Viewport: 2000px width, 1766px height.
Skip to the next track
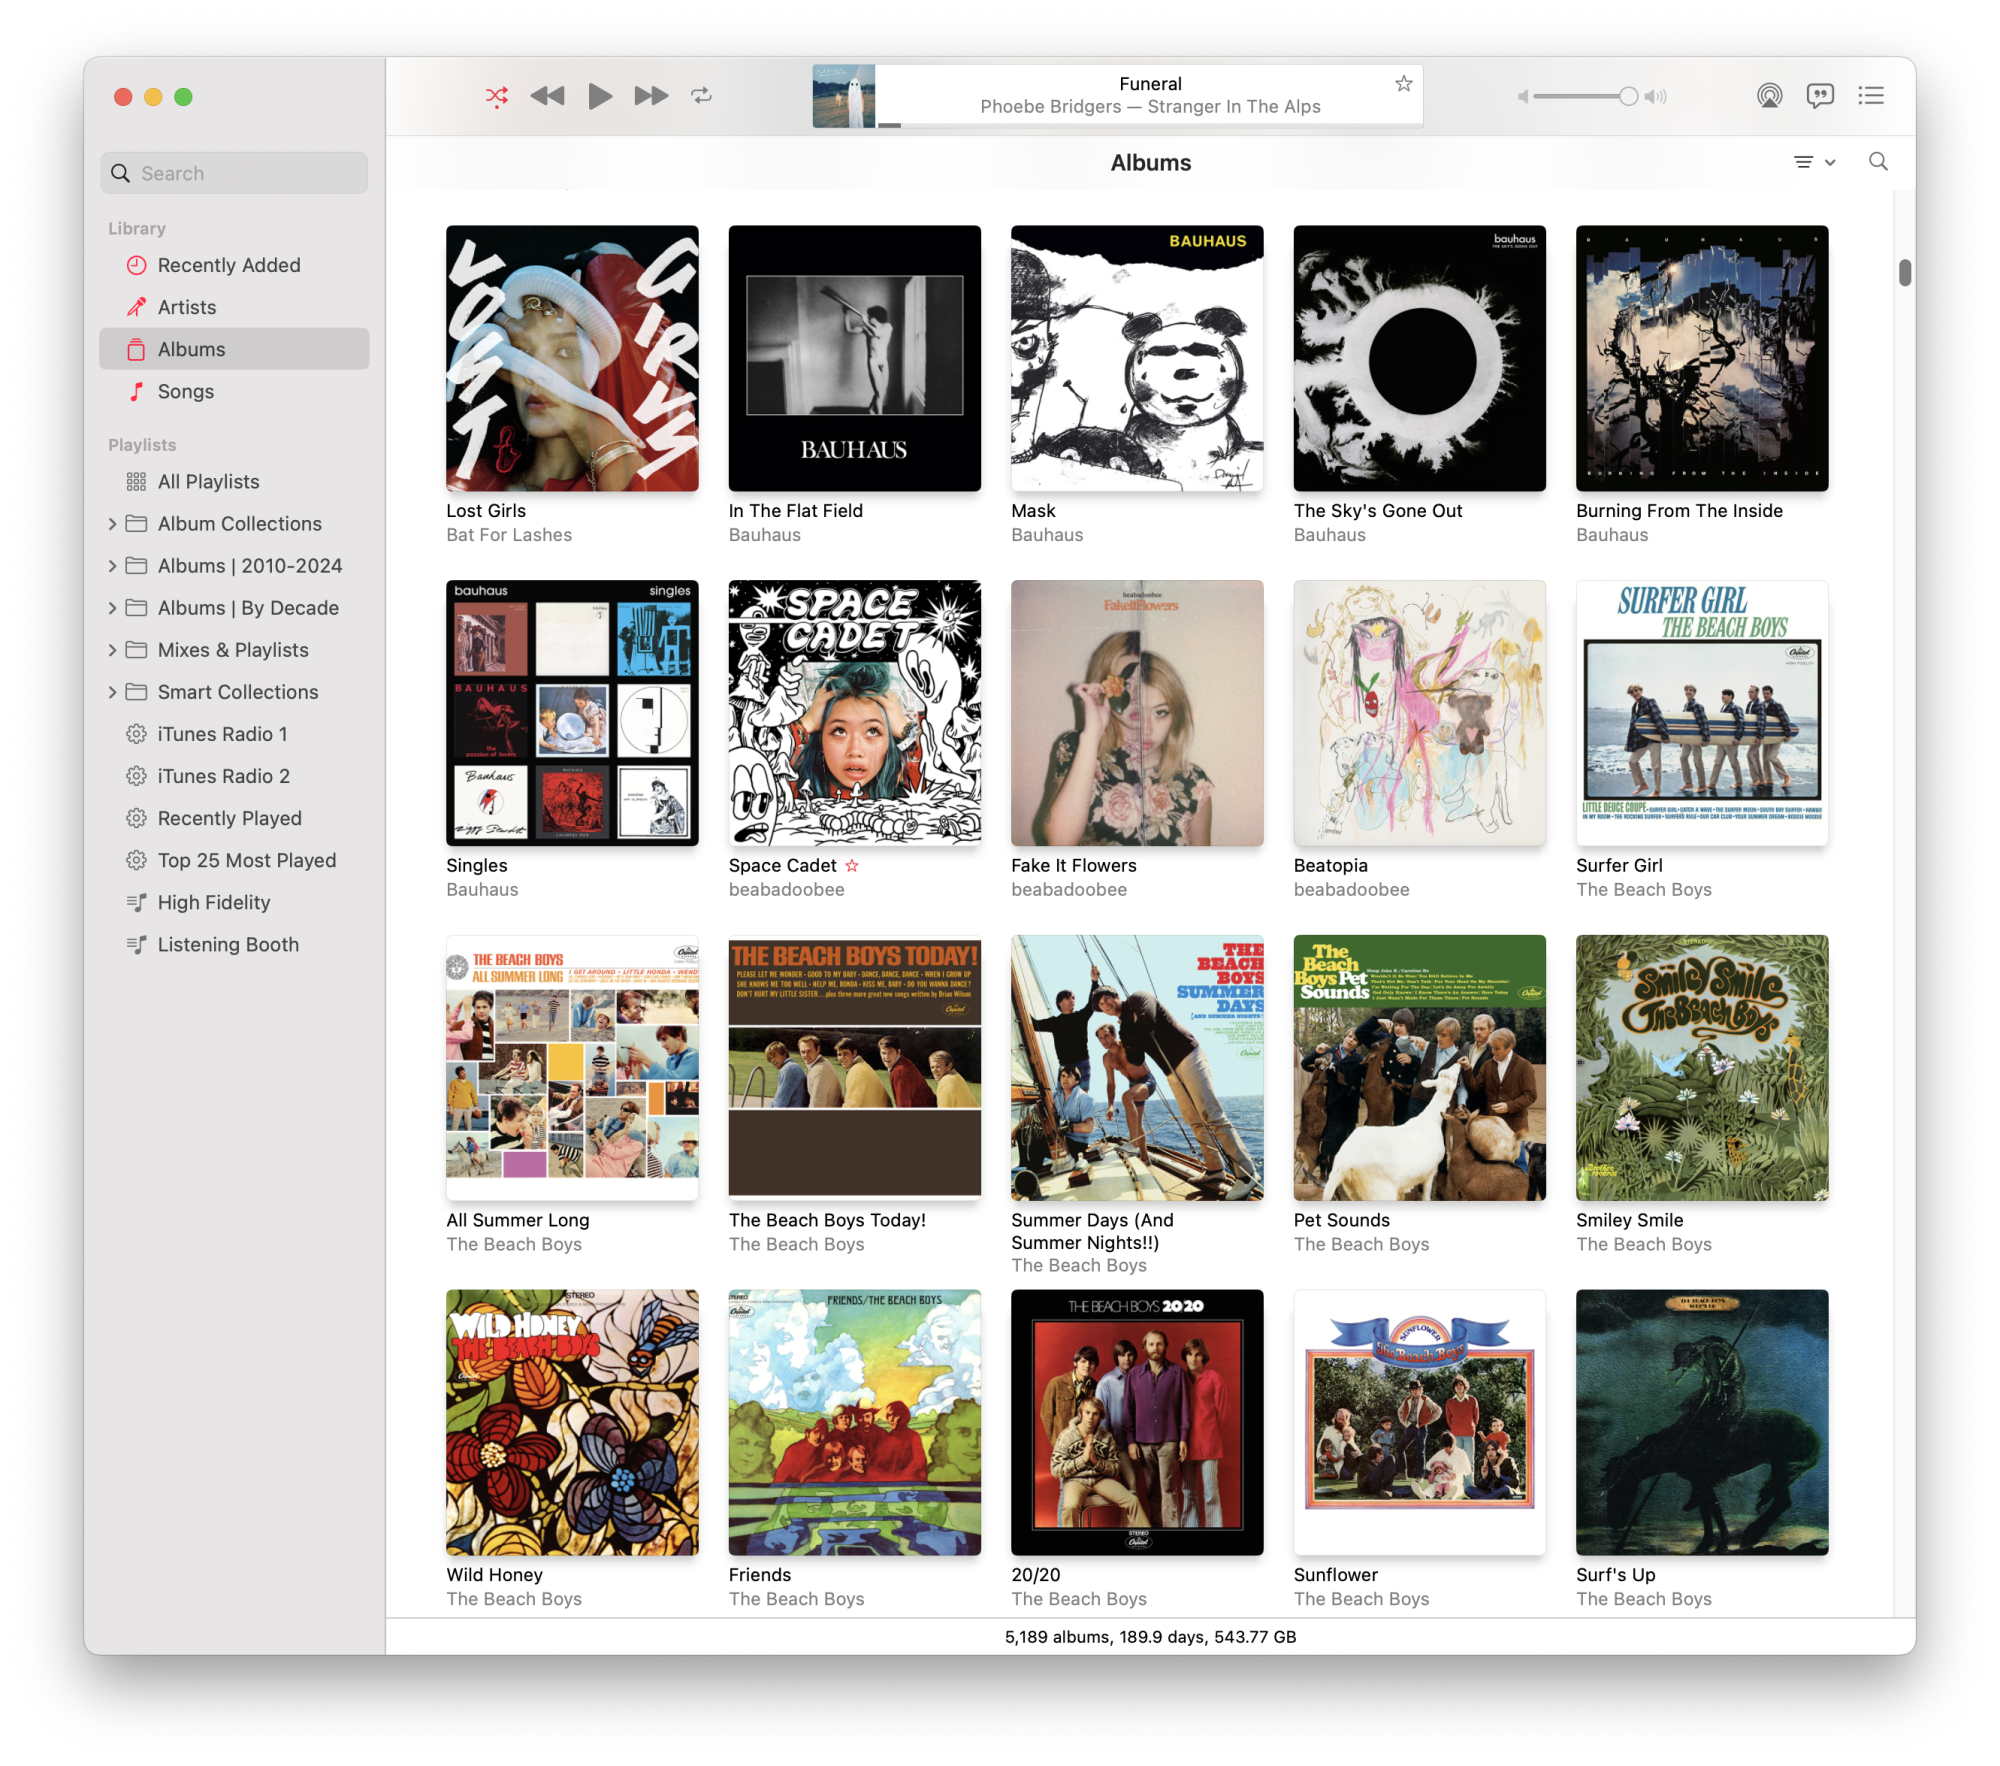650,96
